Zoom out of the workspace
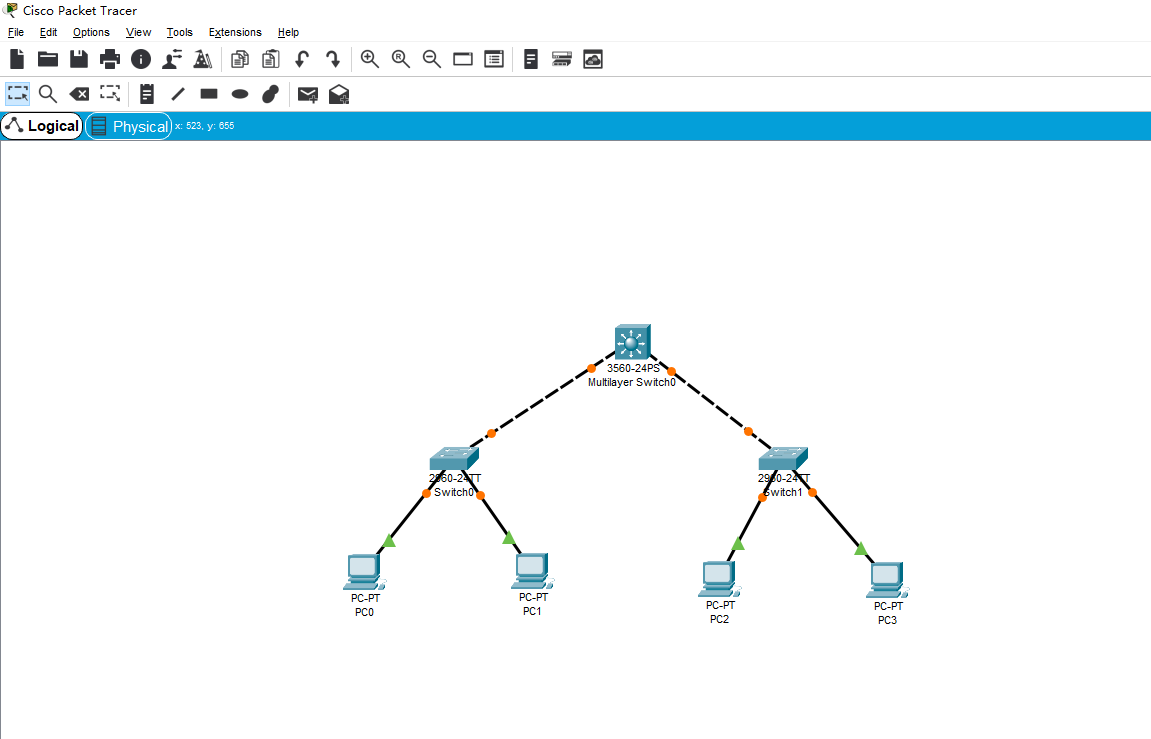This screenshot has width=1151, height=739. pos(432,59)
